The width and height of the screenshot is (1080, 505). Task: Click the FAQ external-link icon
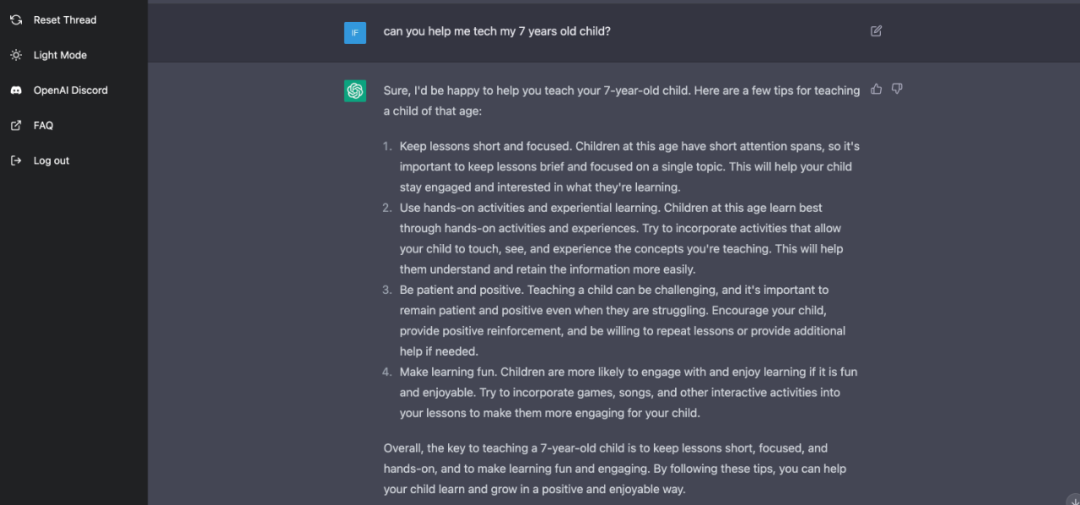[x=16, y=125]
